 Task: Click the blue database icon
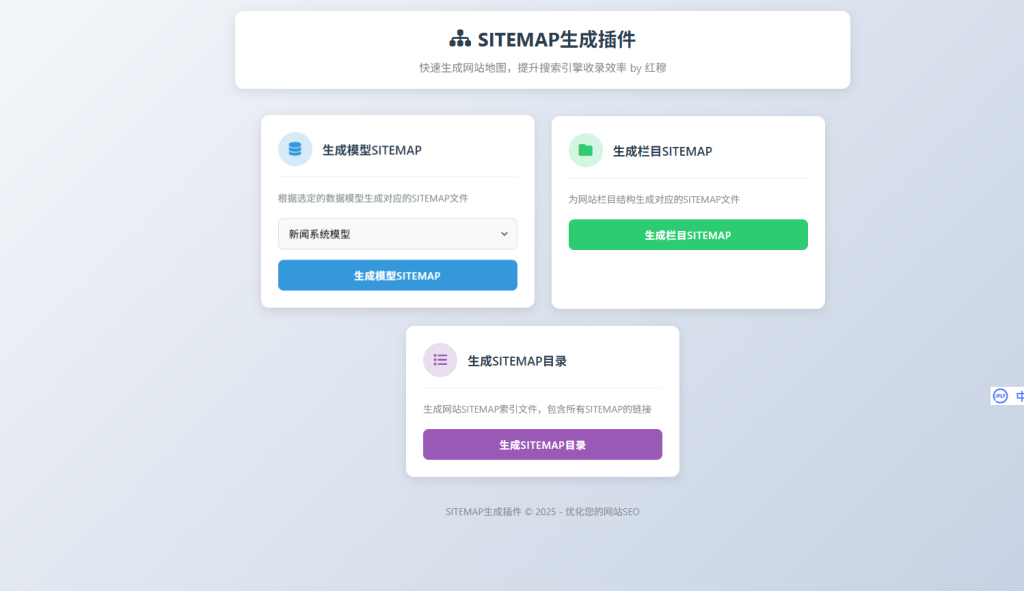(x=295, y=150)
